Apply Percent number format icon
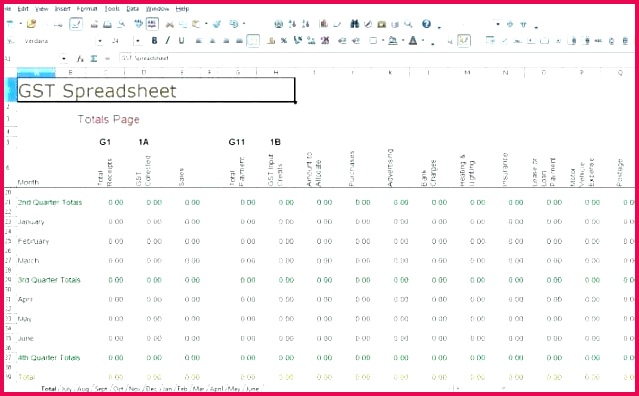This screenshot has height=396, width=639. (284, 41)
